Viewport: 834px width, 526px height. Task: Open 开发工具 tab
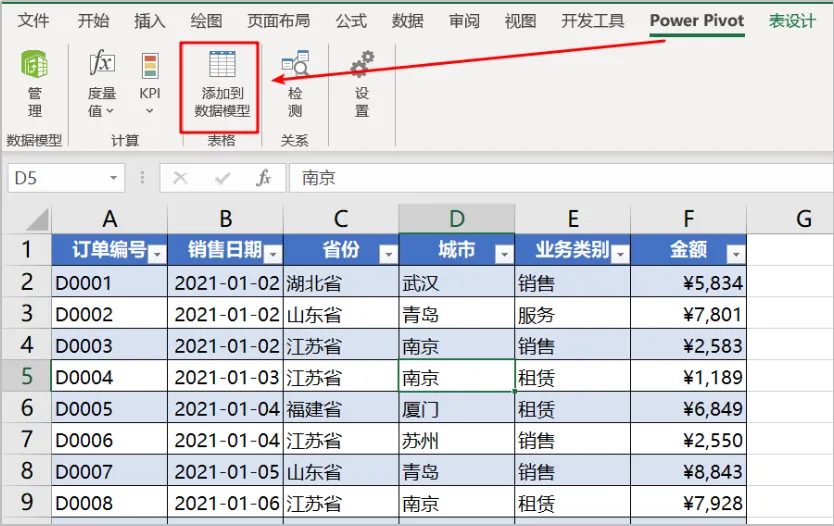(x=593, y=20)
